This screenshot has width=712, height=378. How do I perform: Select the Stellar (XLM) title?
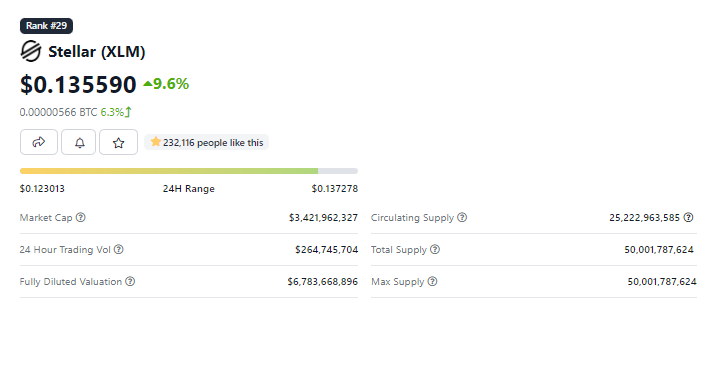(97, 51)
